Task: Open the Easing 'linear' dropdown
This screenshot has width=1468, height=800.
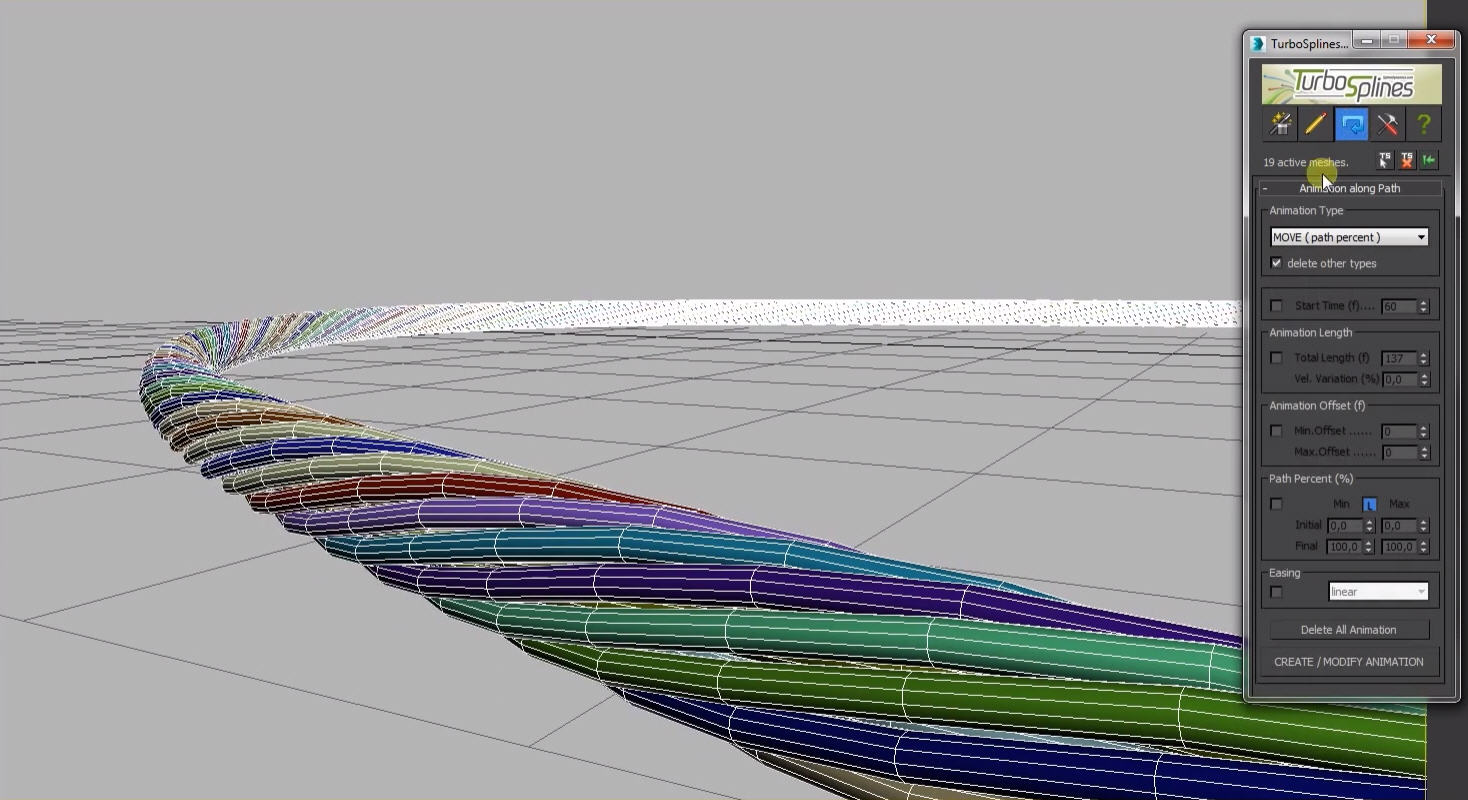Action: pyautogui.click(x=1378, y=592)
